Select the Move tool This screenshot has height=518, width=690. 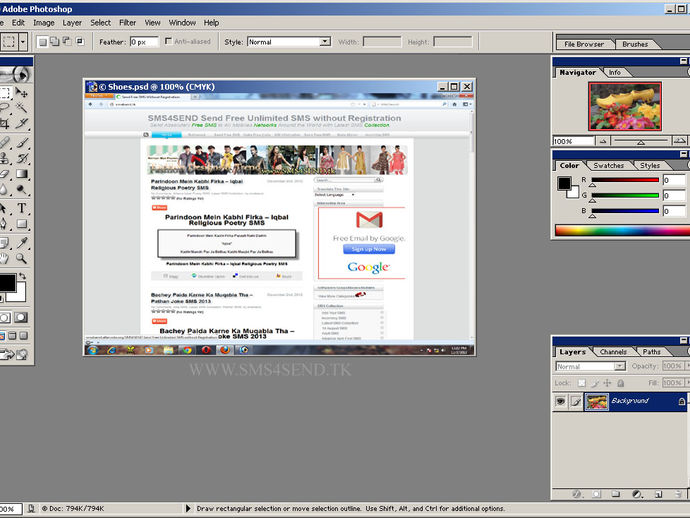[21, 92]
